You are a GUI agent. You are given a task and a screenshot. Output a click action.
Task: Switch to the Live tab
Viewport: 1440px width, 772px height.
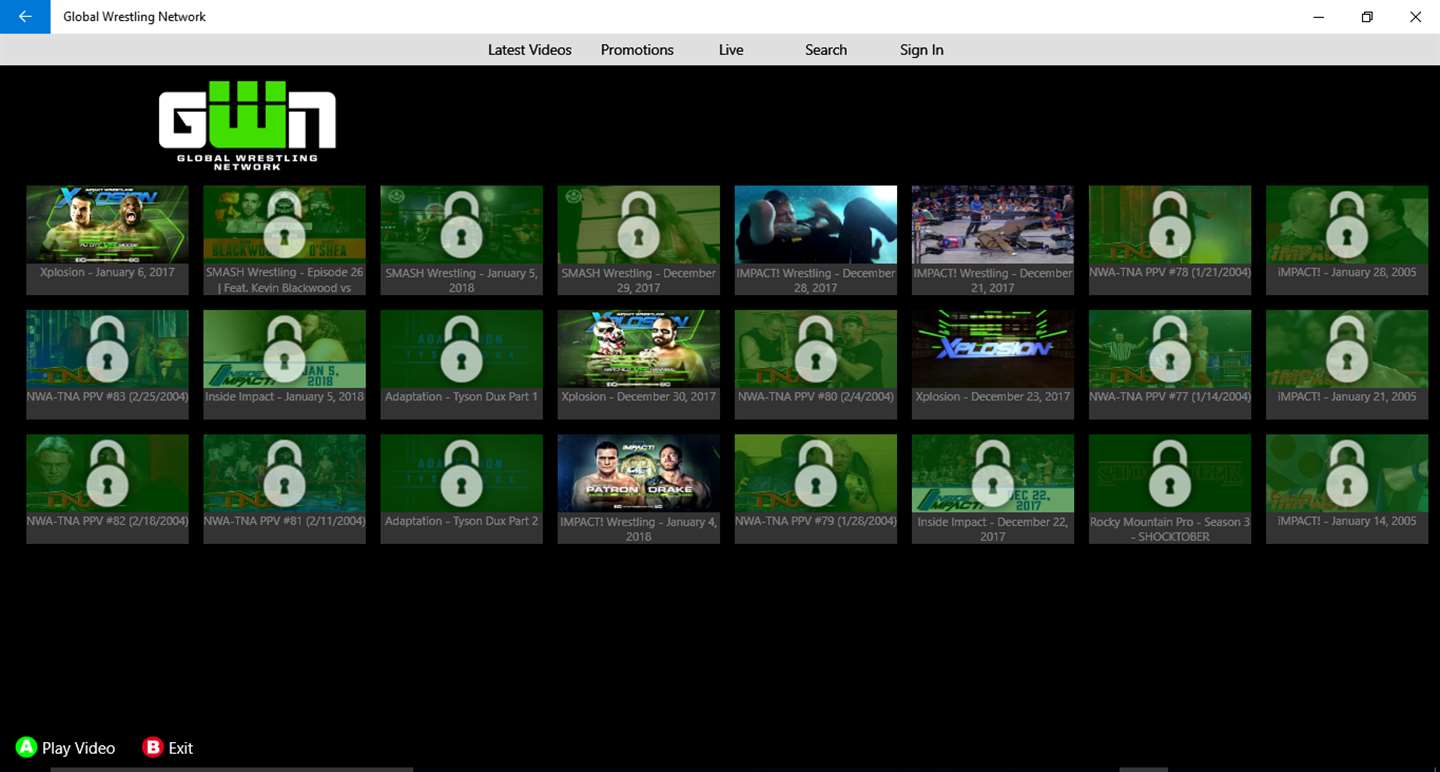(x=731, y=50)
